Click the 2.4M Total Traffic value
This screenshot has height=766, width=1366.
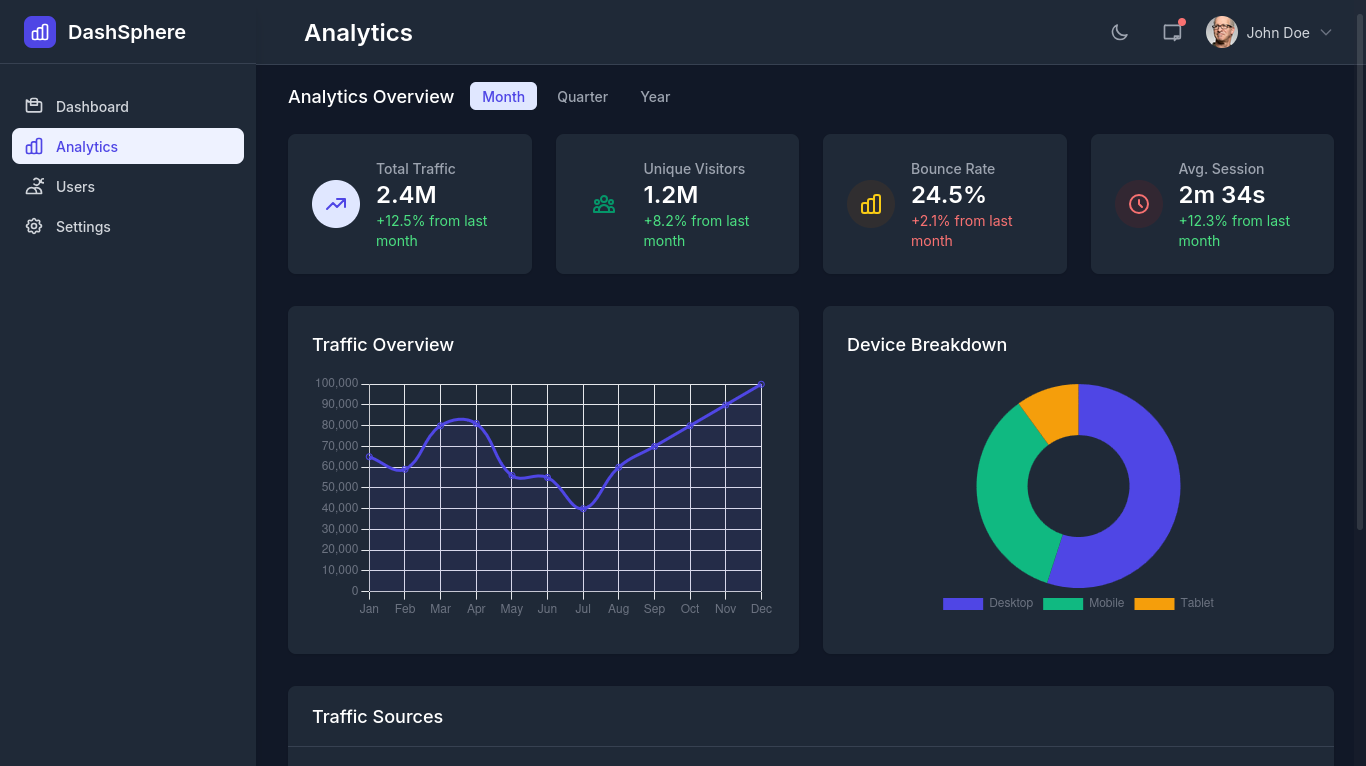[406, 195]
